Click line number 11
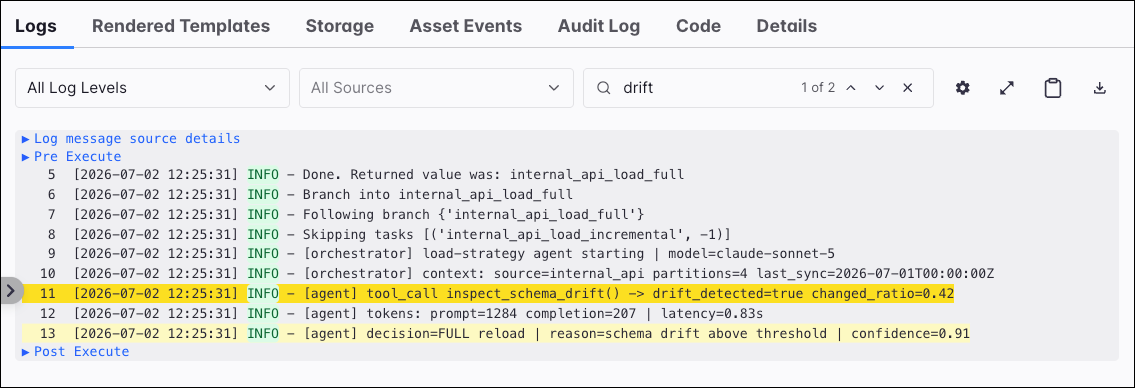 tap(48, 293)
